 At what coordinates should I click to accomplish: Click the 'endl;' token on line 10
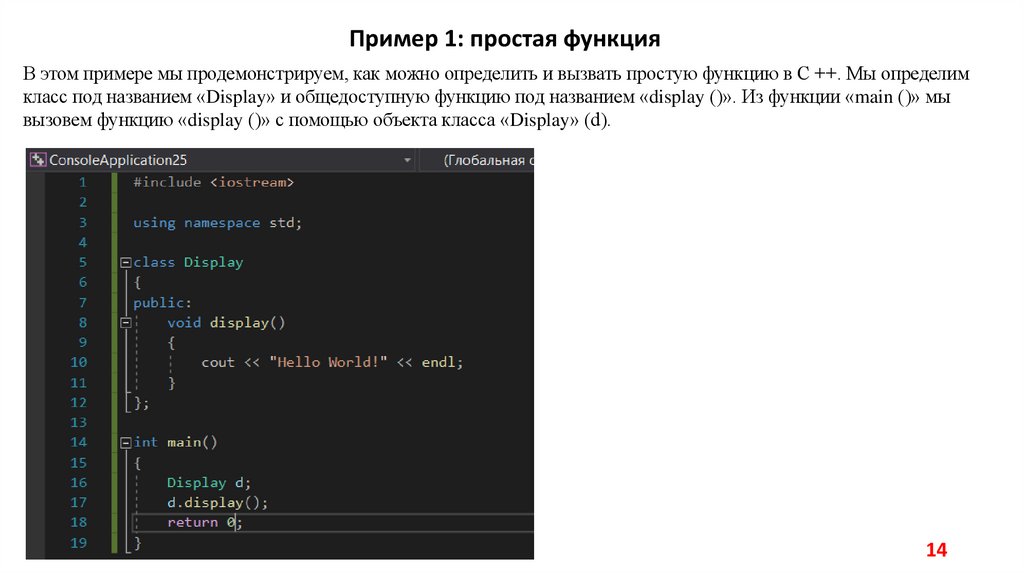442,362
